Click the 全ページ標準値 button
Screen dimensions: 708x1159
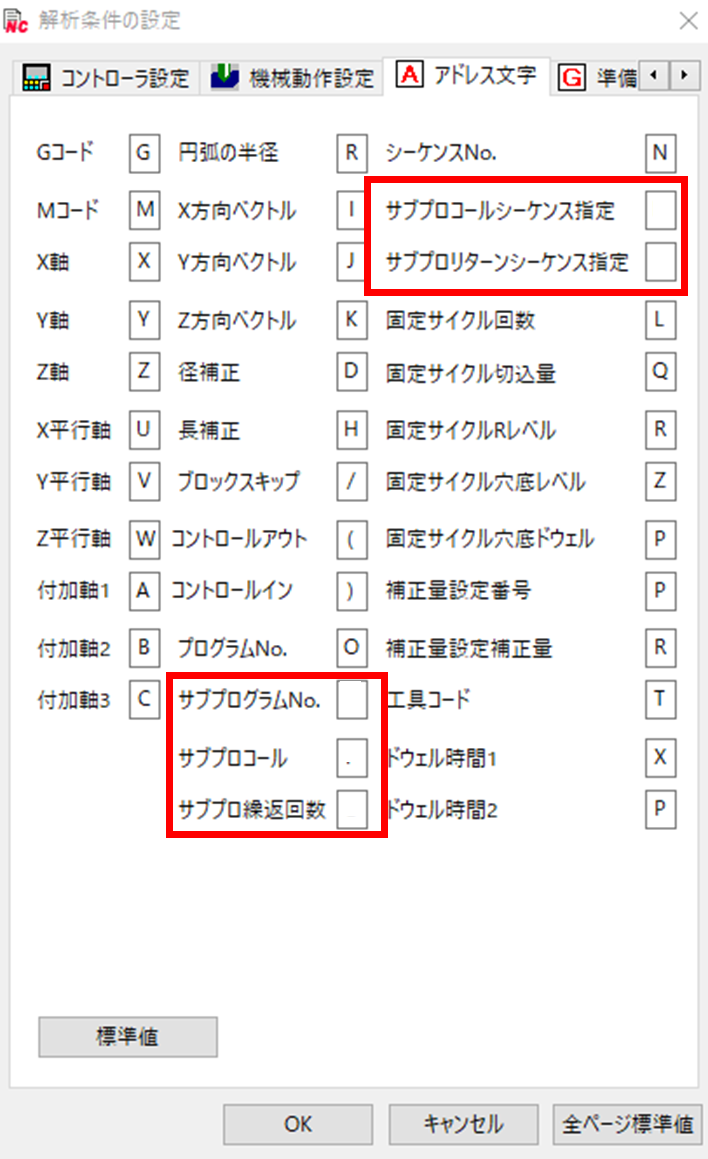tap(627, 1124)
